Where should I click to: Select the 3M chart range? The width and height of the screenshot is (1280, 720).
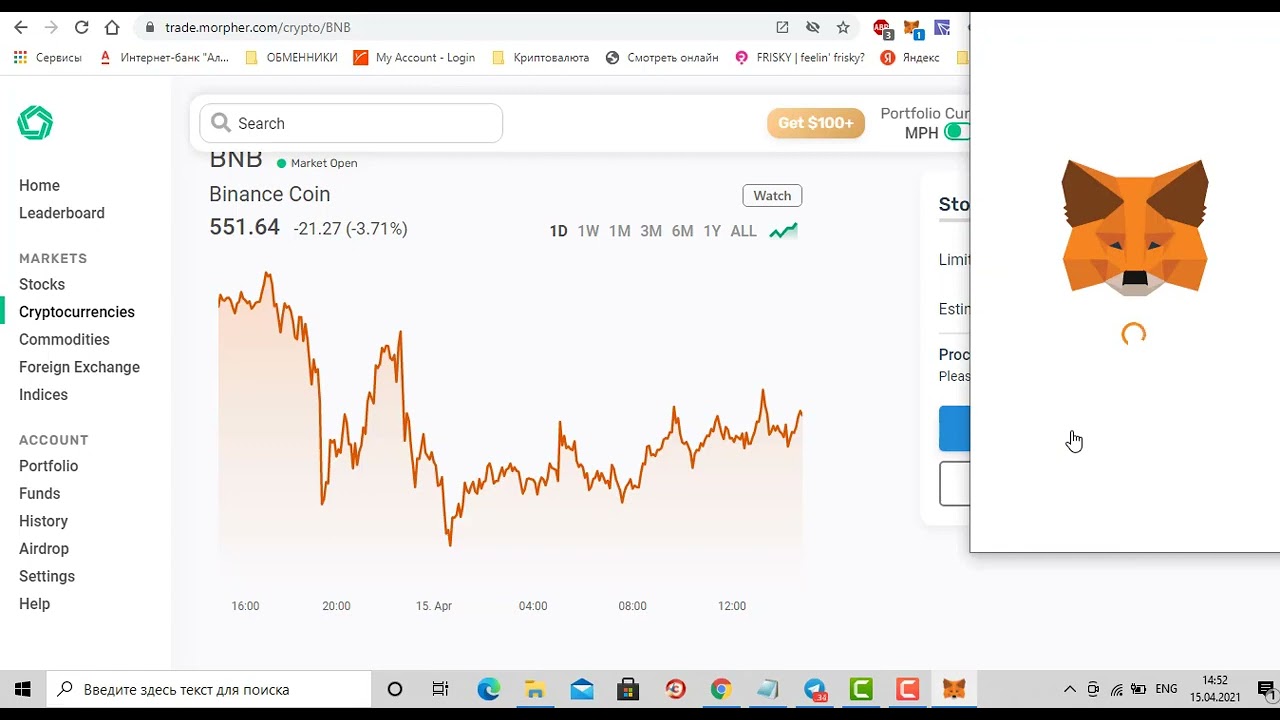coord(651,231)
